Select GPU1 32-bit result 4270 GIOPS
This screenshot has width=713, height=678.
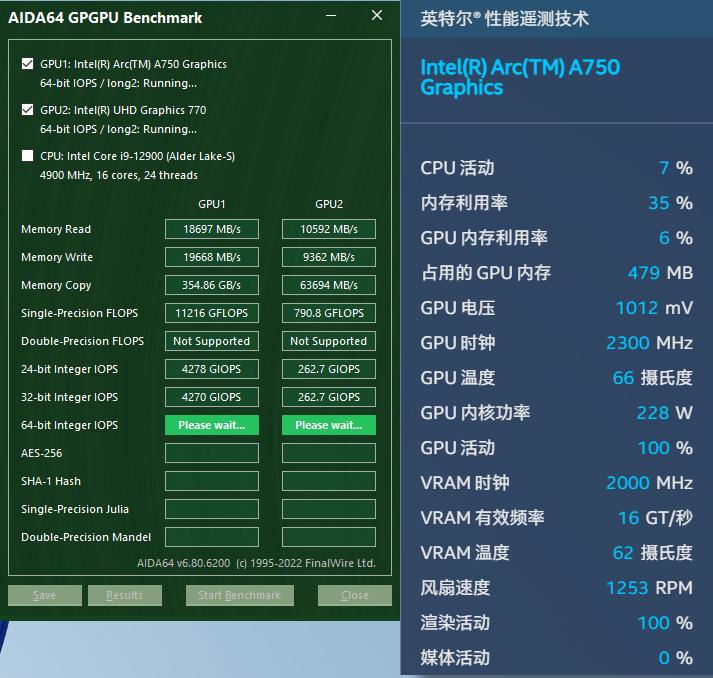click(212, 397)
